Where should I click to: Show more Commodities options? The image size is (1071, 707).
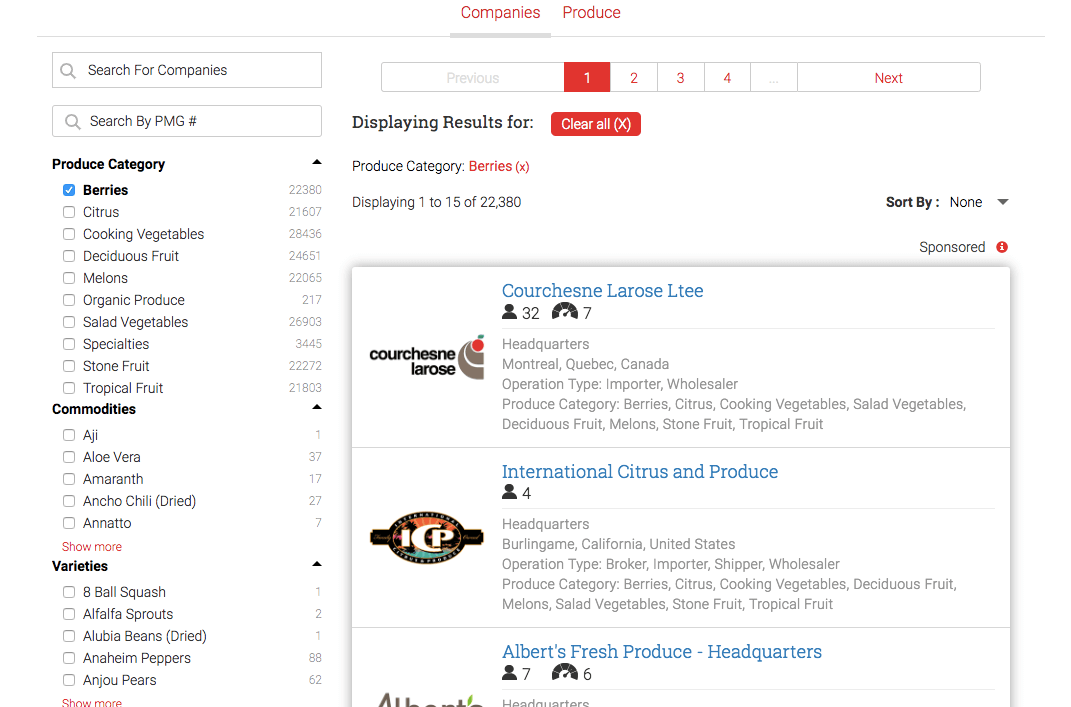point(92,547)
